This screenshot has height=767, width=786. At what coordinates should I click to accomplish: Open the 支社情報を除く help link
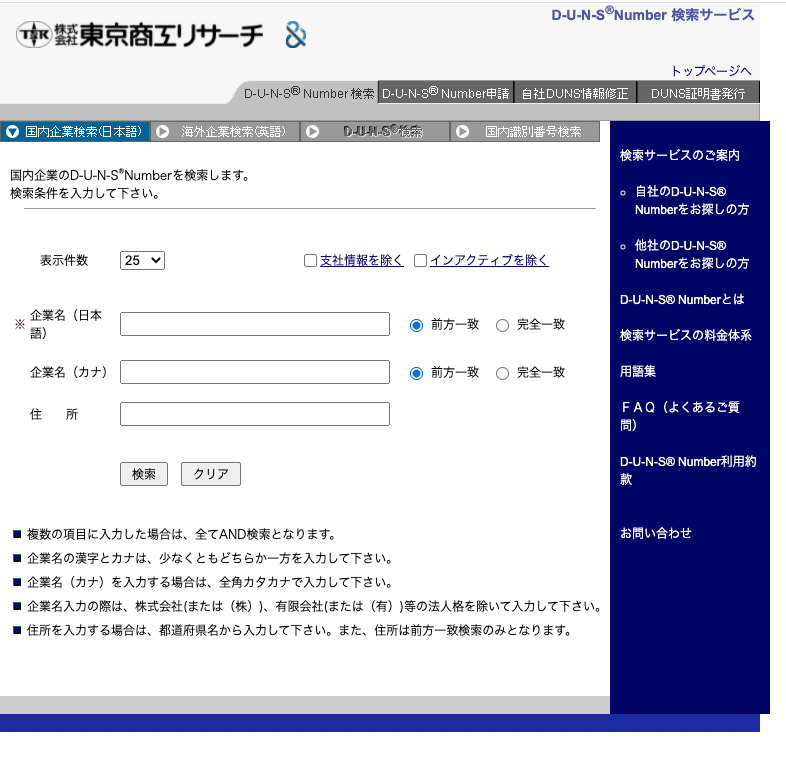point(361,260)
